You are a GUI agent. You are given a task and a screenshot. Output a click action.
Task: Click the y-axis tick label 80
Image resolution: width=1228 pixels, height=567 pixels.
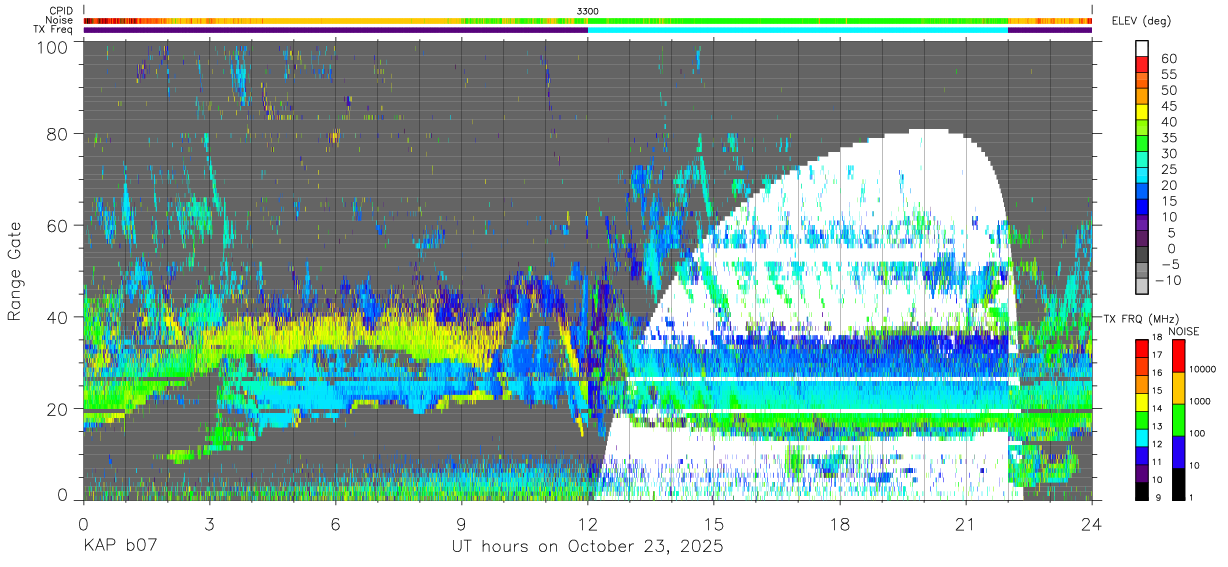tap(58, 134)
